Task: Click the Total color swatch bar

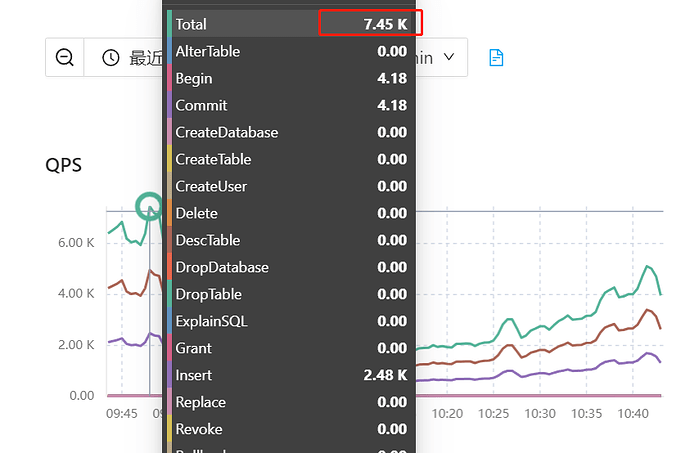Action: [169, 24]
